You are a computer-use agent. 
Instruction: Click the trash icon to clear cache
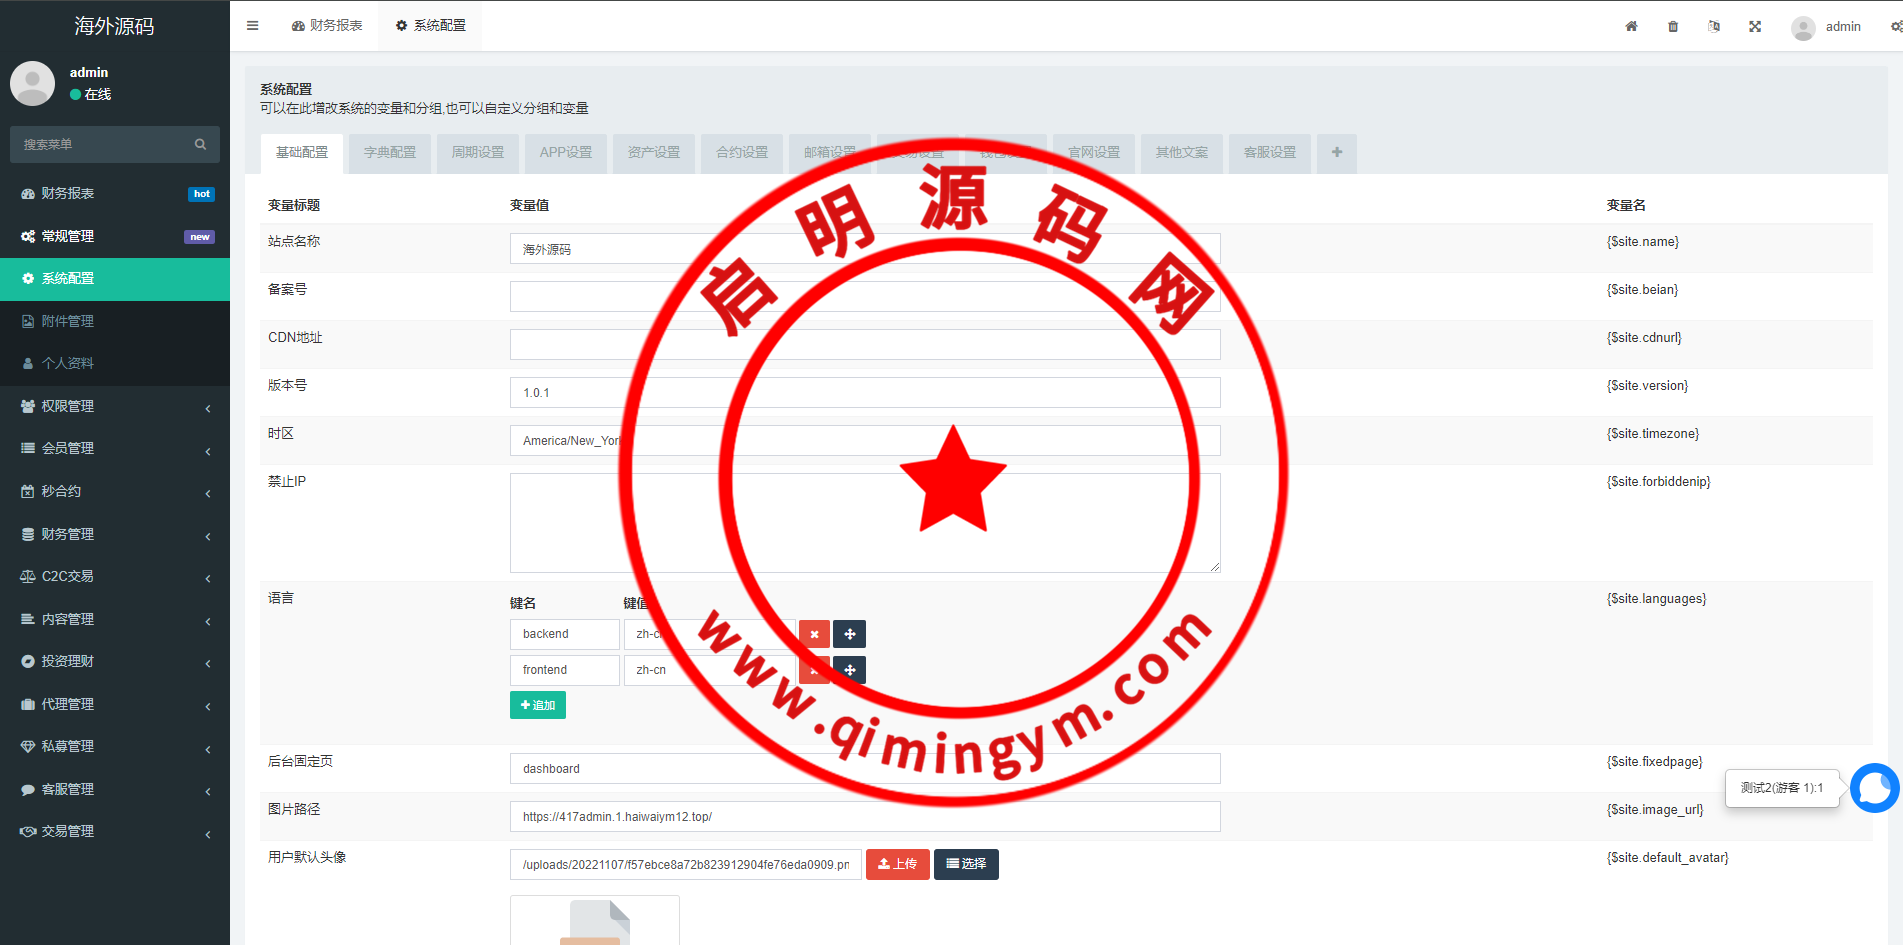coord(1673,26)
